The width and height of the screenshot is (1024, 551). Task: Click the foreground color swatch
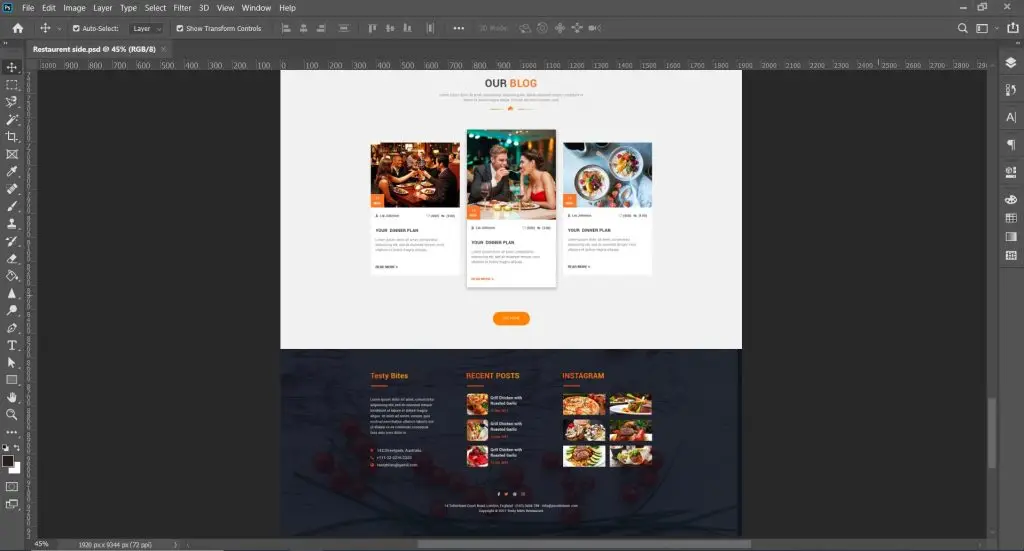8,461
